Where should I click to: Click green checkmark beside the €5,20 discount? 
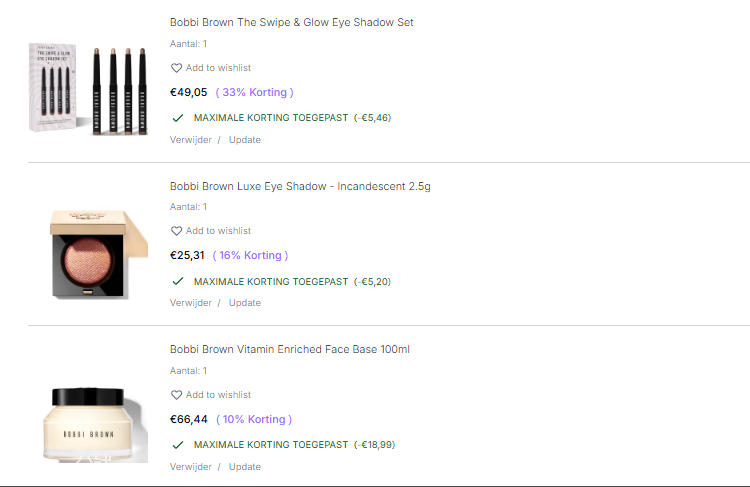178,281
